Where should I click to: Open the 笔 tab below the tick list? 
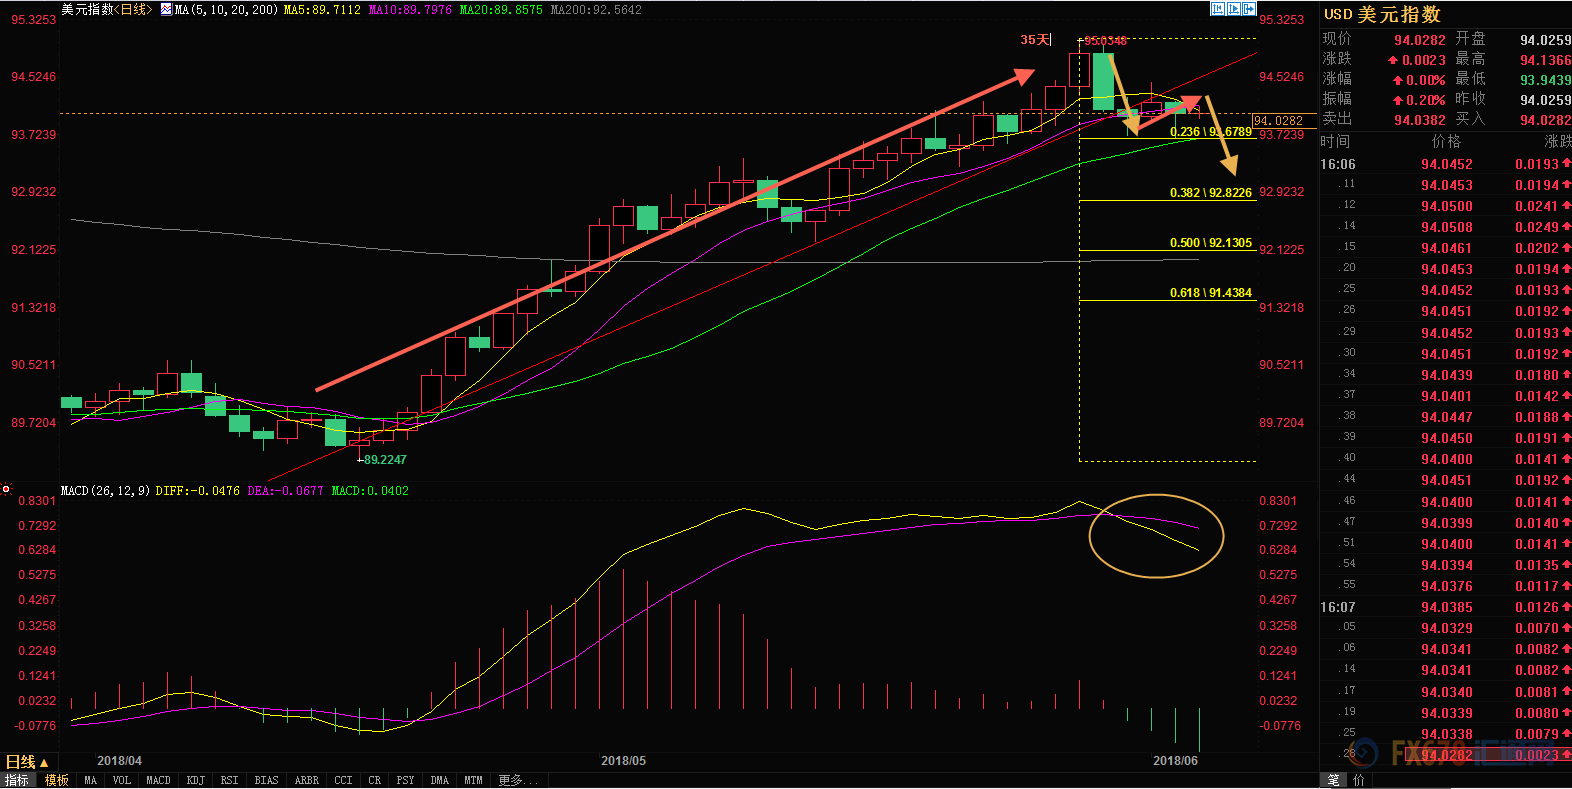point(1333,780)
